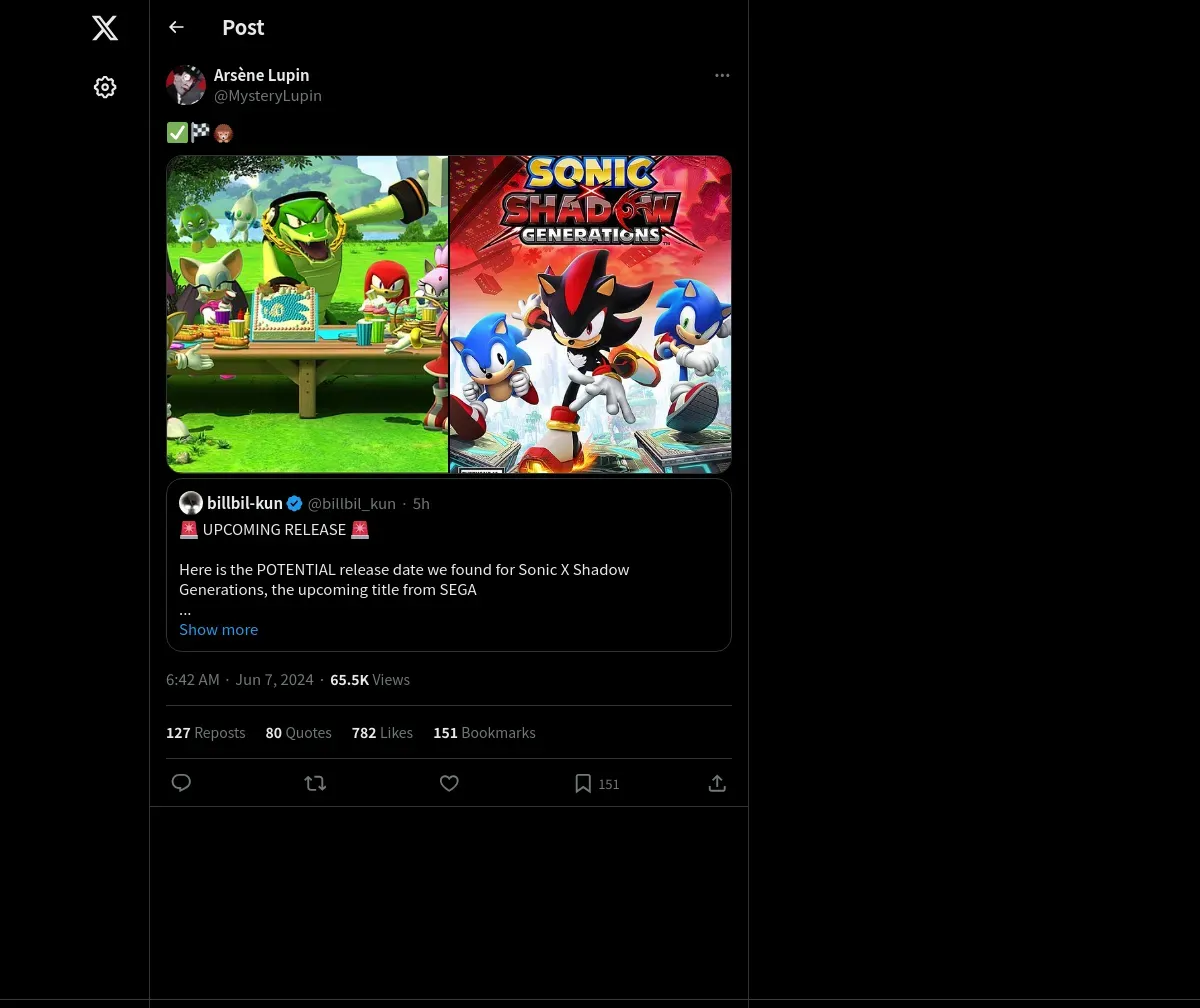
Task: Click the @billbil_kun handle
Action: (352, 503)
